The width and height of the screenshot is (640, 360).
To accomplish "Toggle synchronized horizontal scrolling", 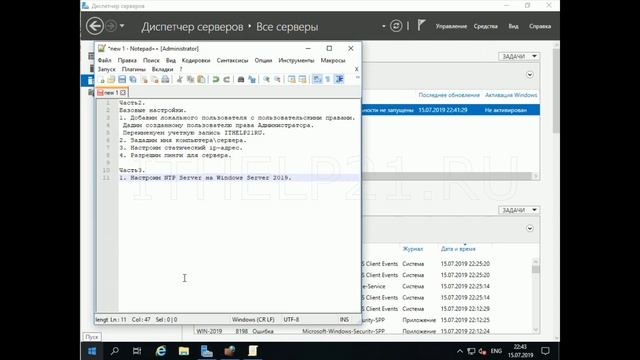I will [x=302, y=79].
